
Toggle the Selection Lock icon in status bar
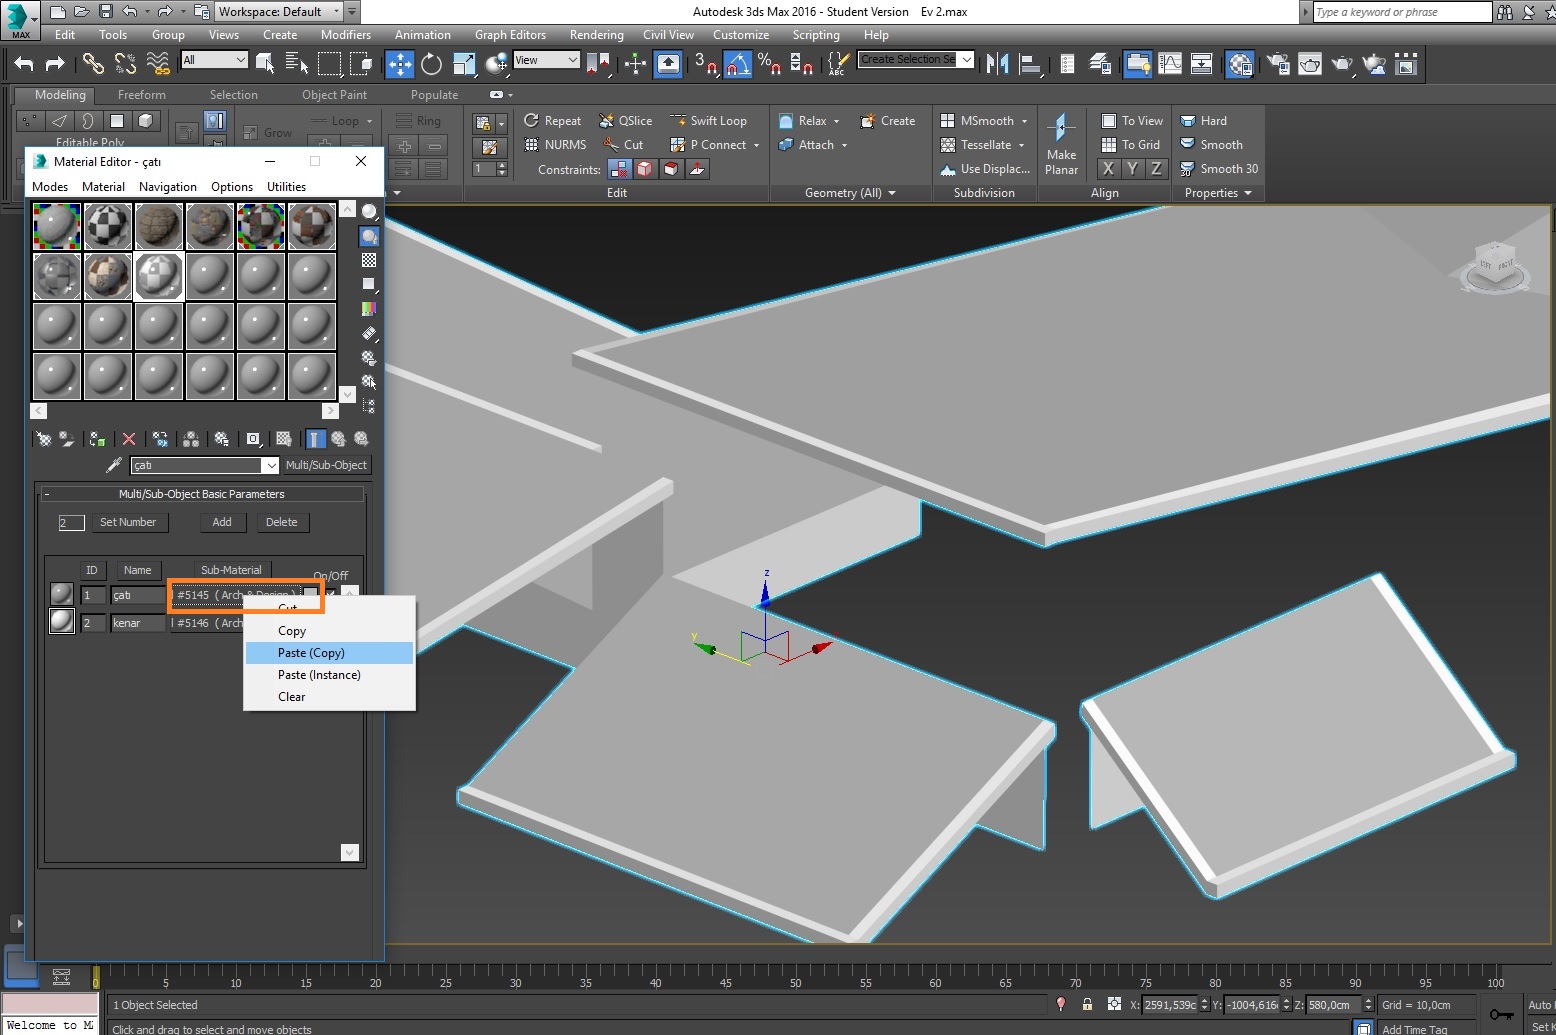pos(1087,1004)
